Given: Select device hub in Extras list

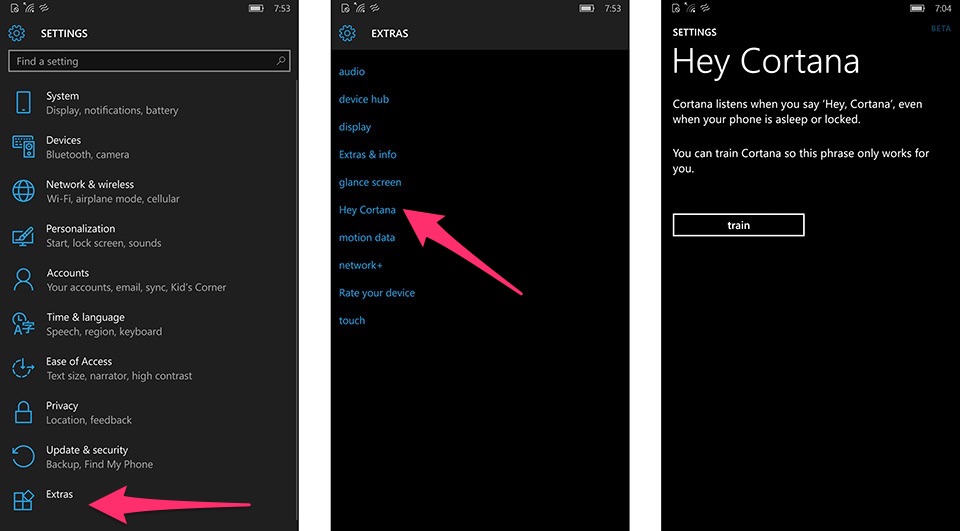Looking at the screenshot, I should coord(364,99).
